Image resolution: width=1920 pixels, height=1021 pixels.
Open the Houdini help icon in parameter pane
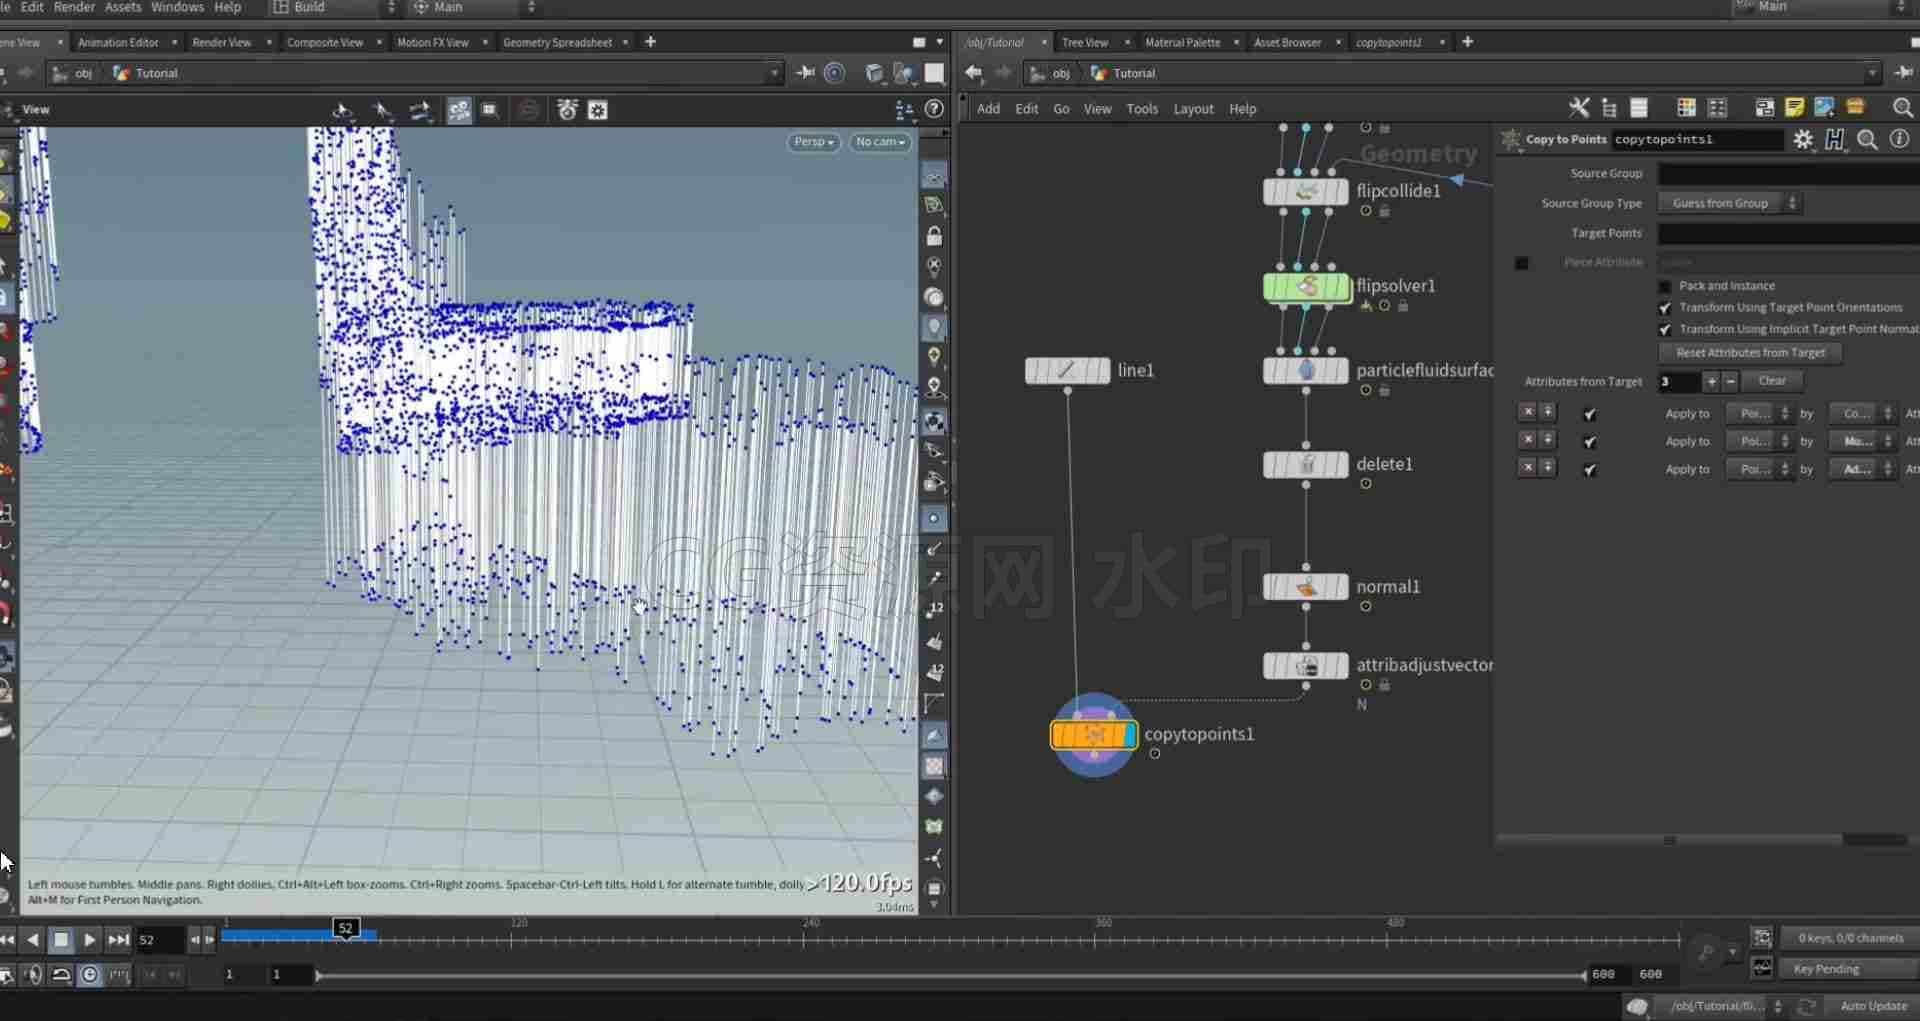tap(1835, 140)
